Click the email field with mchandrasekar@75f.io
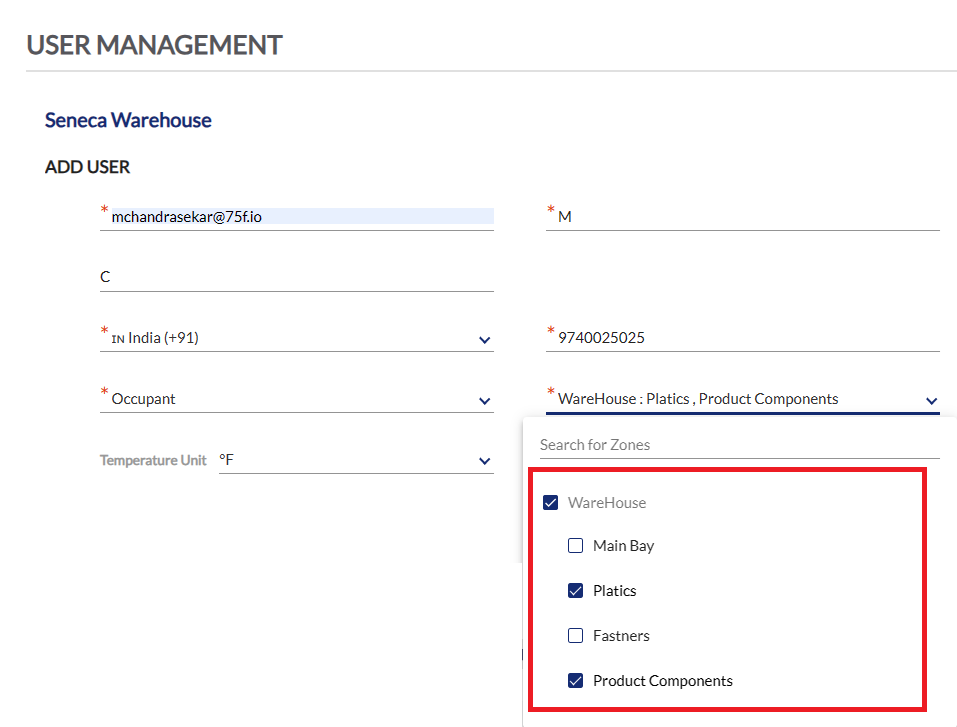This screenshot has width=957, height=727. (x=297, y=217)
